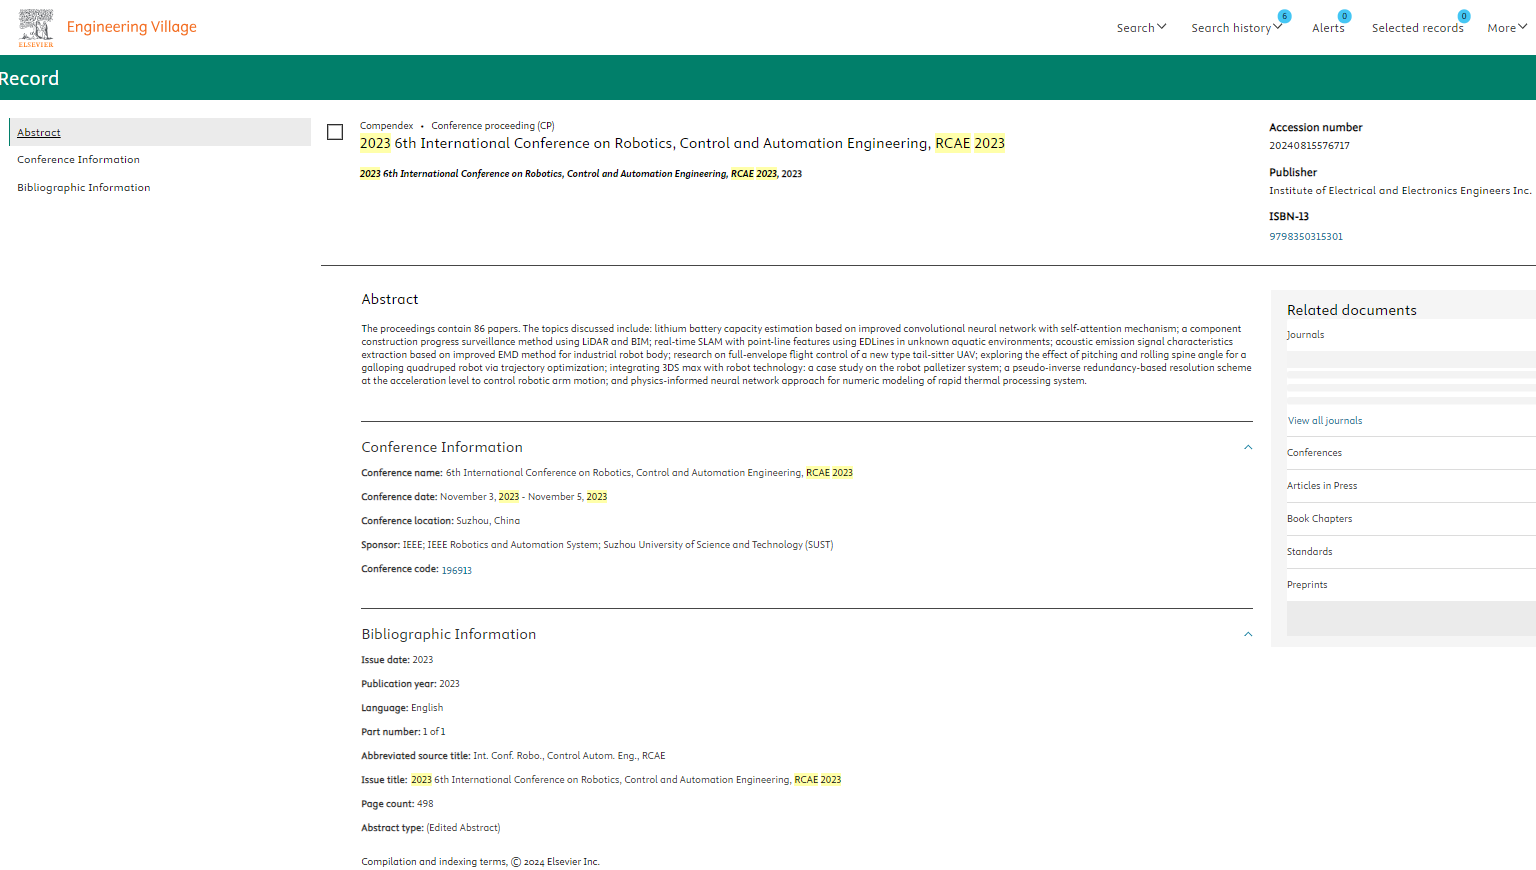Image resolution: width=1536 pixels, height=870 pixels.
Task: Open ISBN-13 link 9798350315301
Action: pos(1306,237)
